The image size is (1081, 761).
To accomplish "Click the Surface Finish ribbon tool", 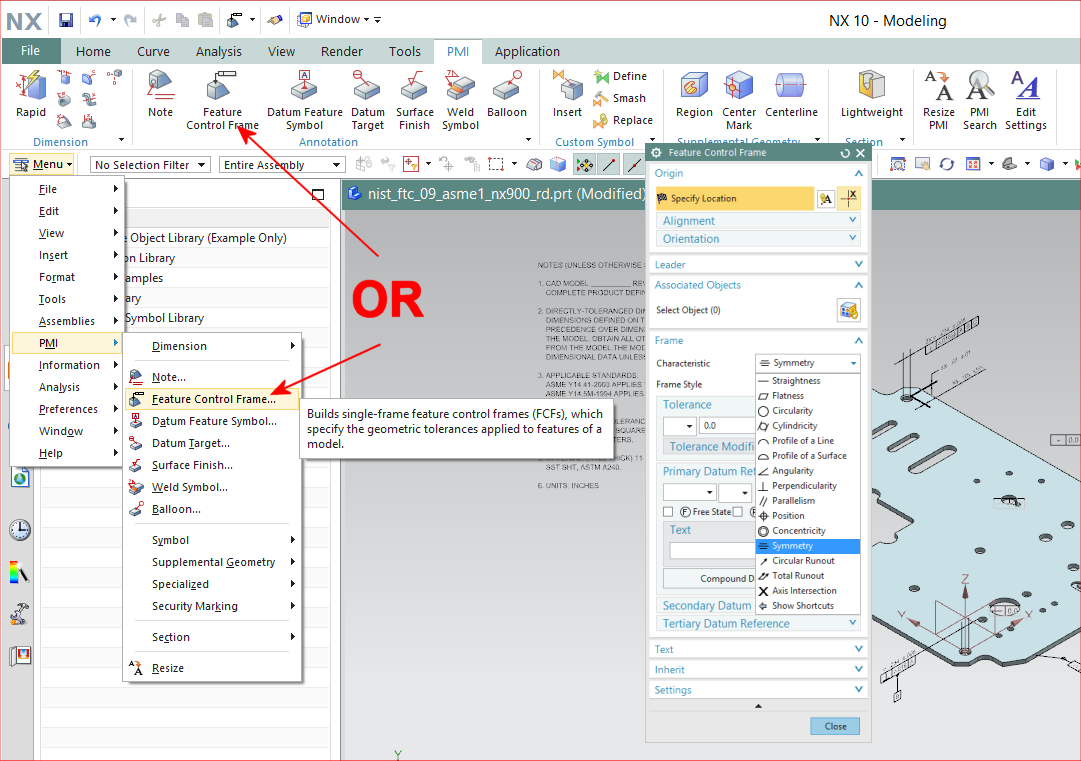I will click(414, 101).
